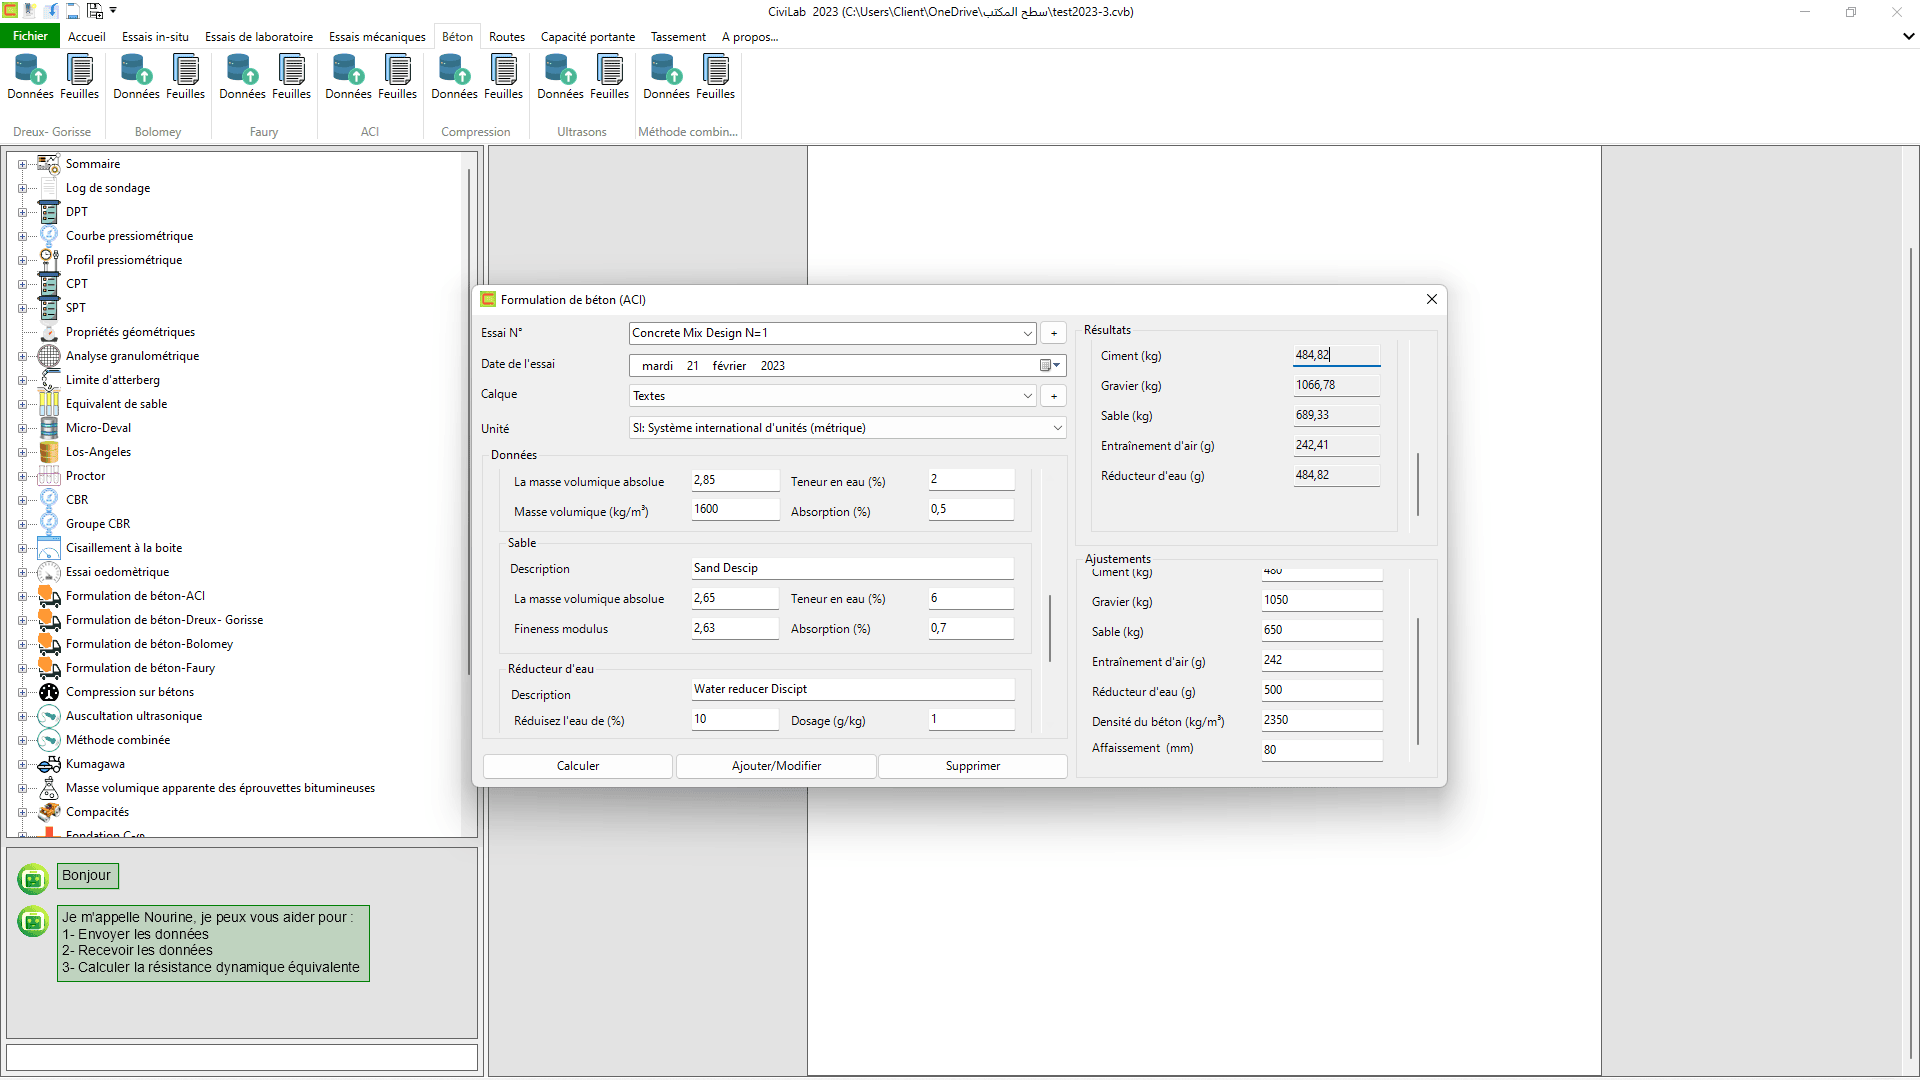Viewport: 1920px width, 1080px height.
Task: Click the Sommaire tree icon
Action: [49, 164]
